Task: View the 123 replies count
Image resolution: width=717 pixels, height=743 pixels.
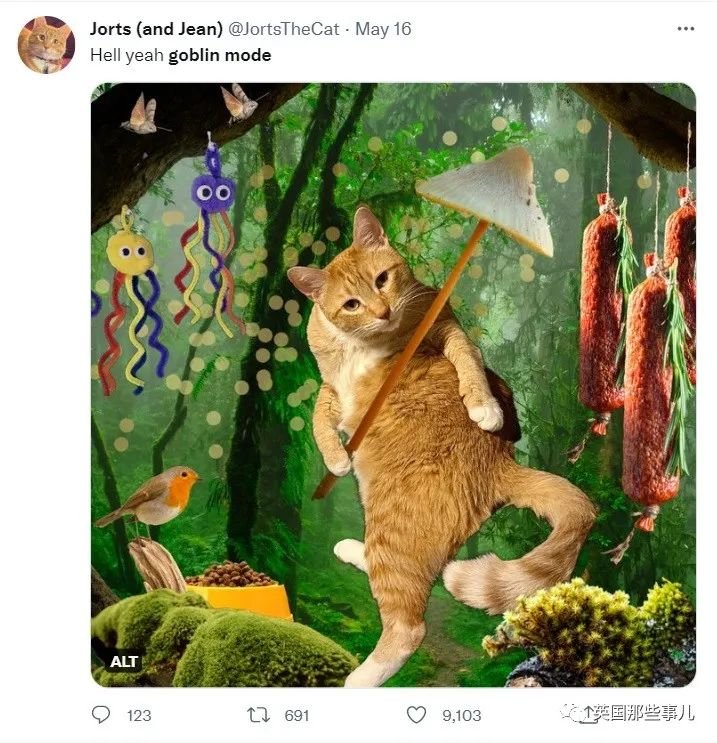Action: (139, 715)
